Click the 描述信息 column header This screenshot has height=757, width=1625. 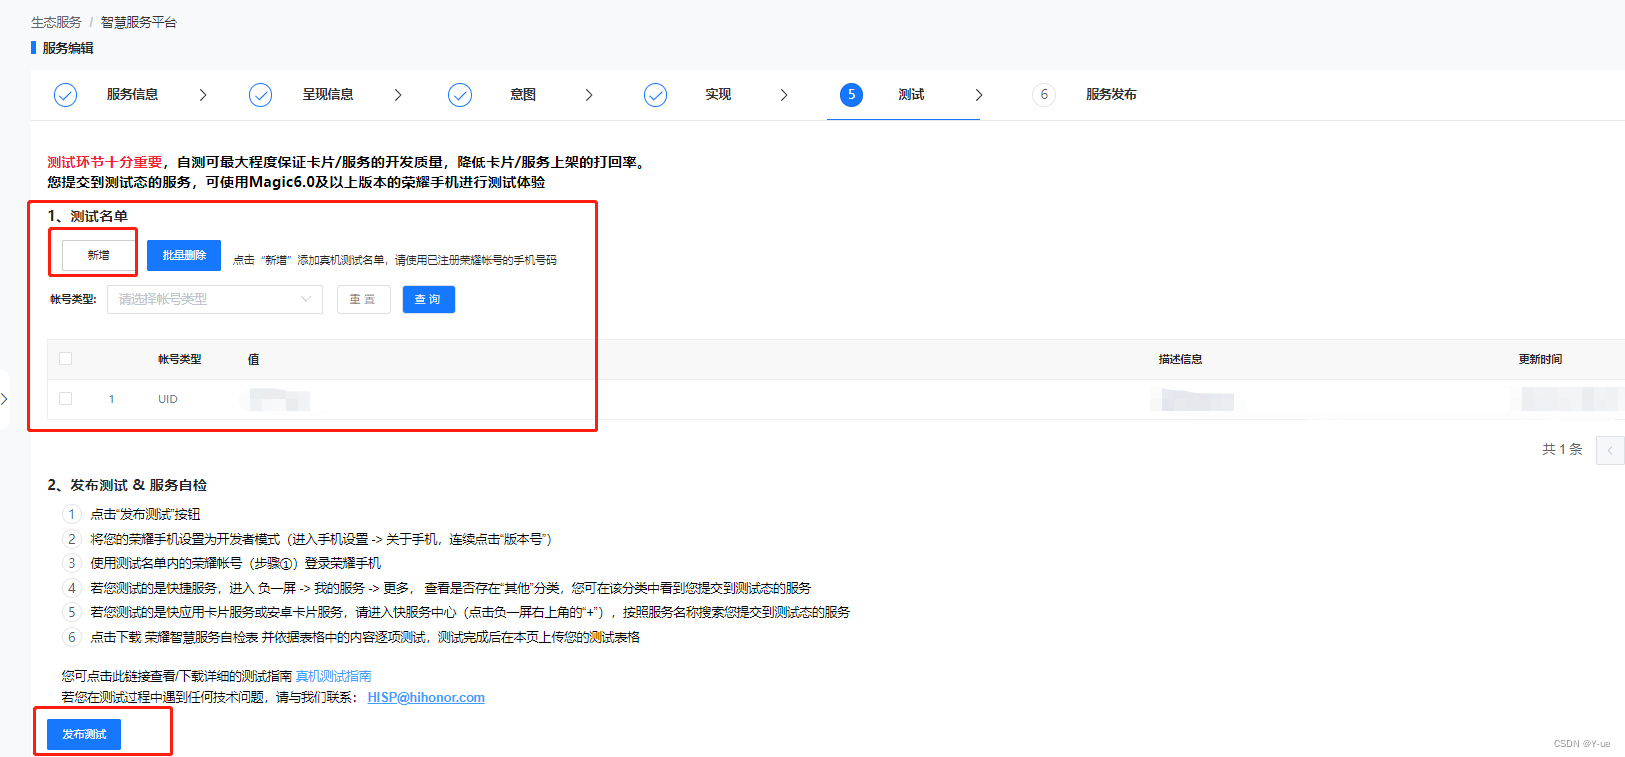pyautogui.click(x=1180, y=359)
